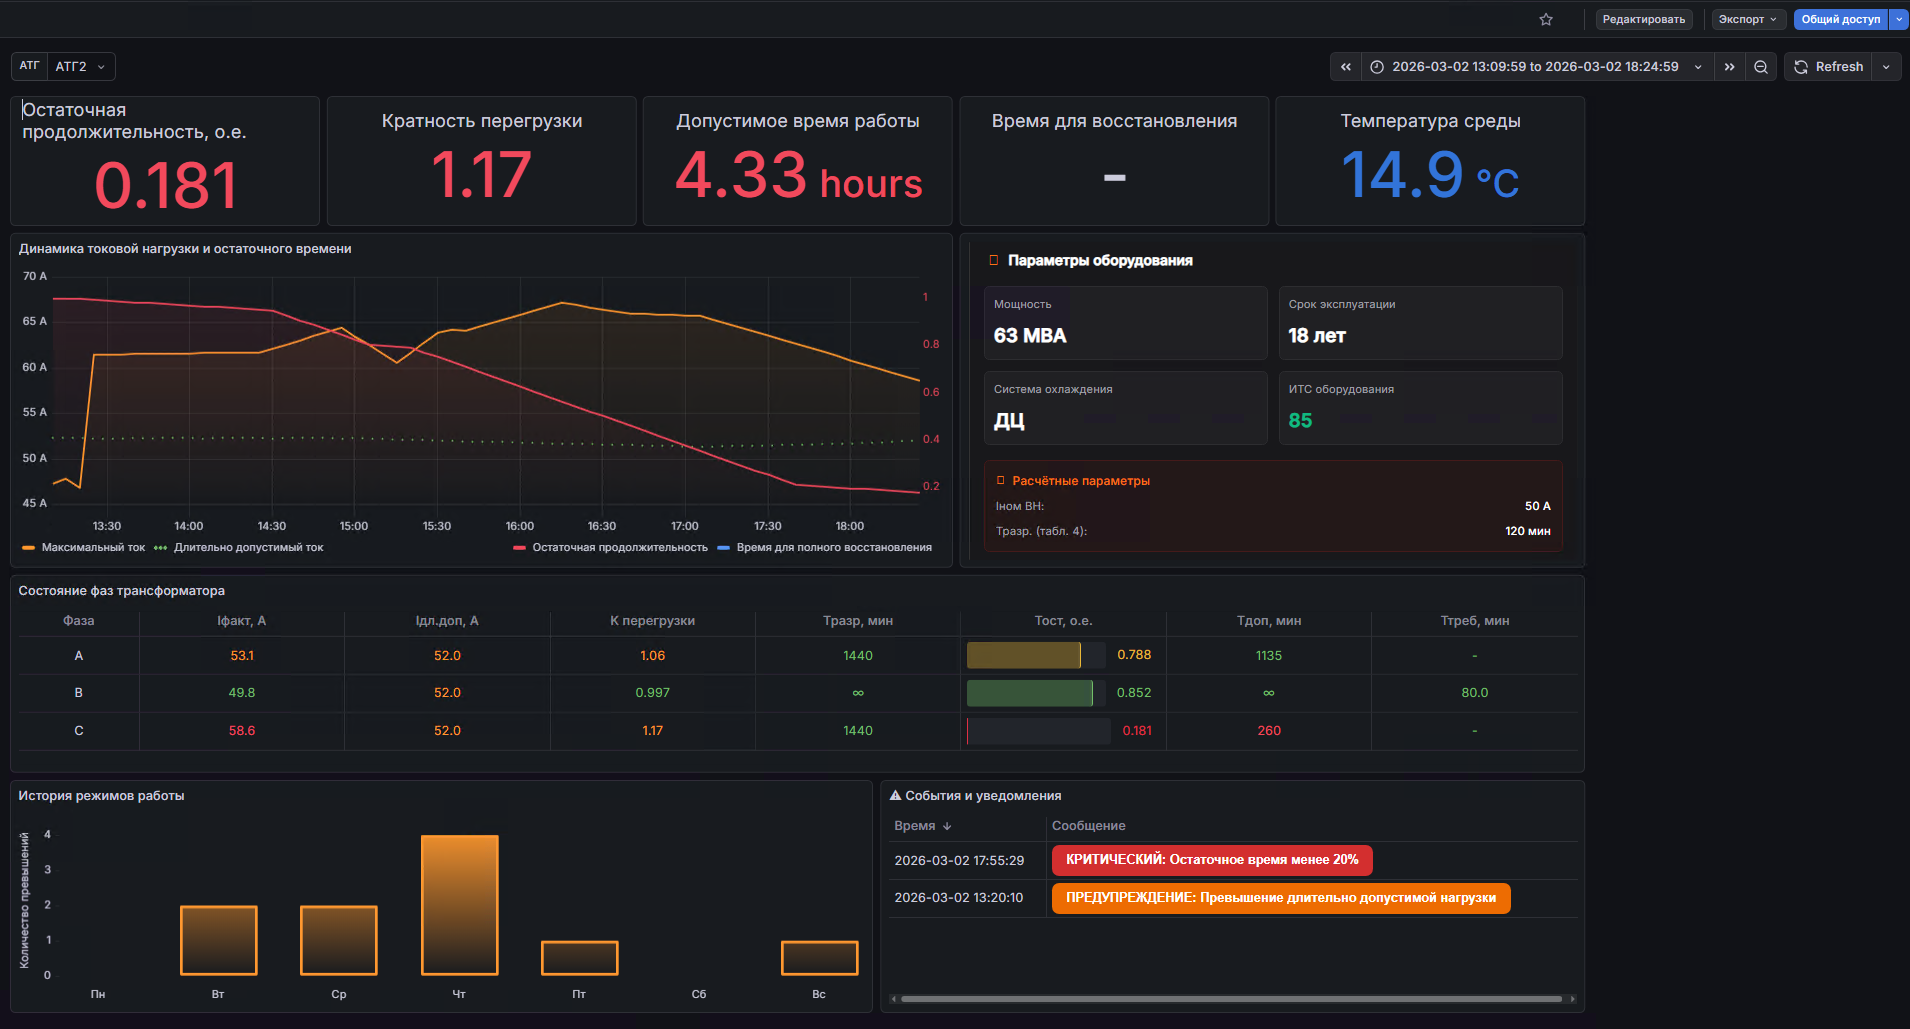This screenshot has width=1910, height=1029.
Task: Click the Редактировать button
Action: 1643,19
